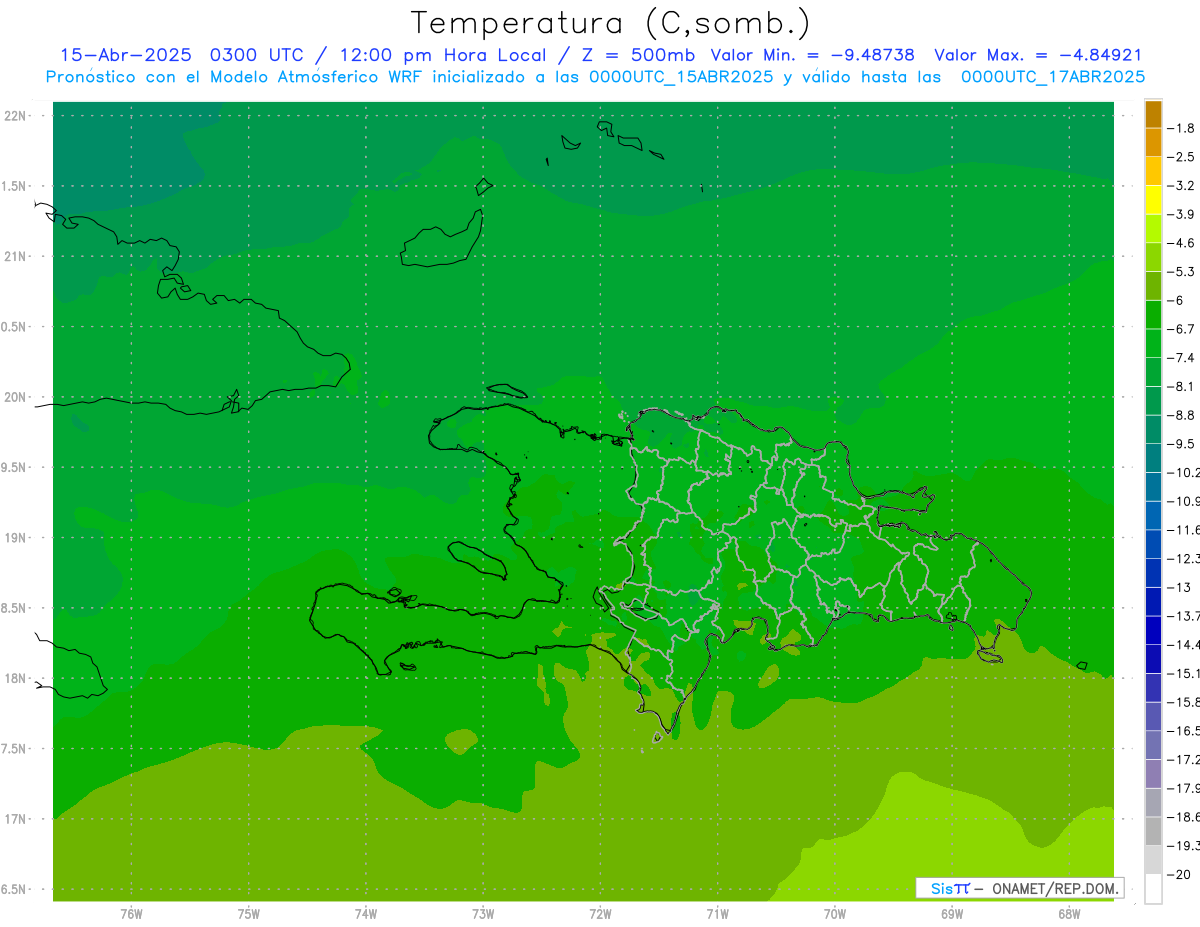Click the white swatch below the -20 mark

click(x=1153, y=888)
